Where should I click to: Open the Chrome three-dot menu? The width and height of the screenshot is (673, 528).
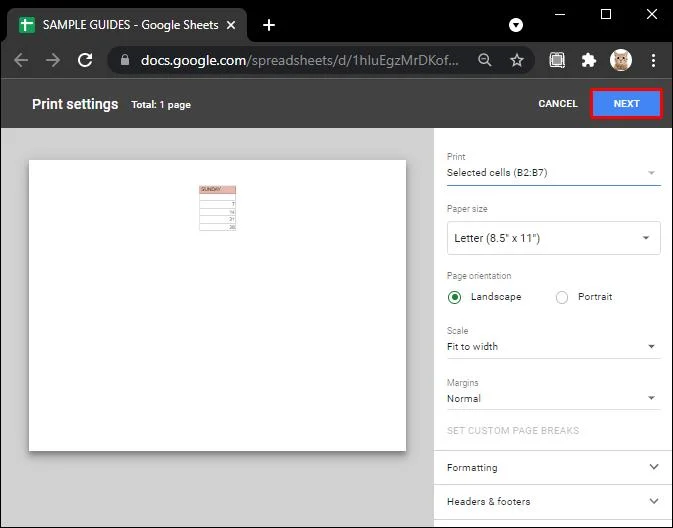tap(653, 60)
